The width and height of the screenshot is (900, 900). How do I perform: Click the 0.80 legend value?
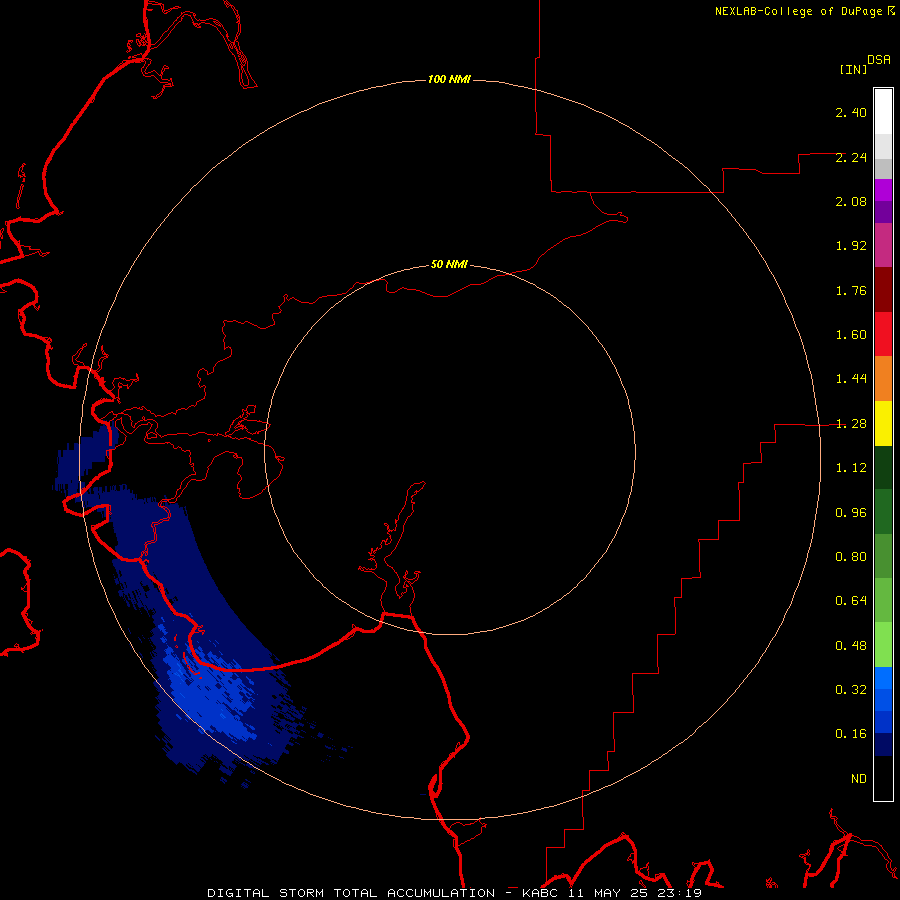click(x=851, y=557)
